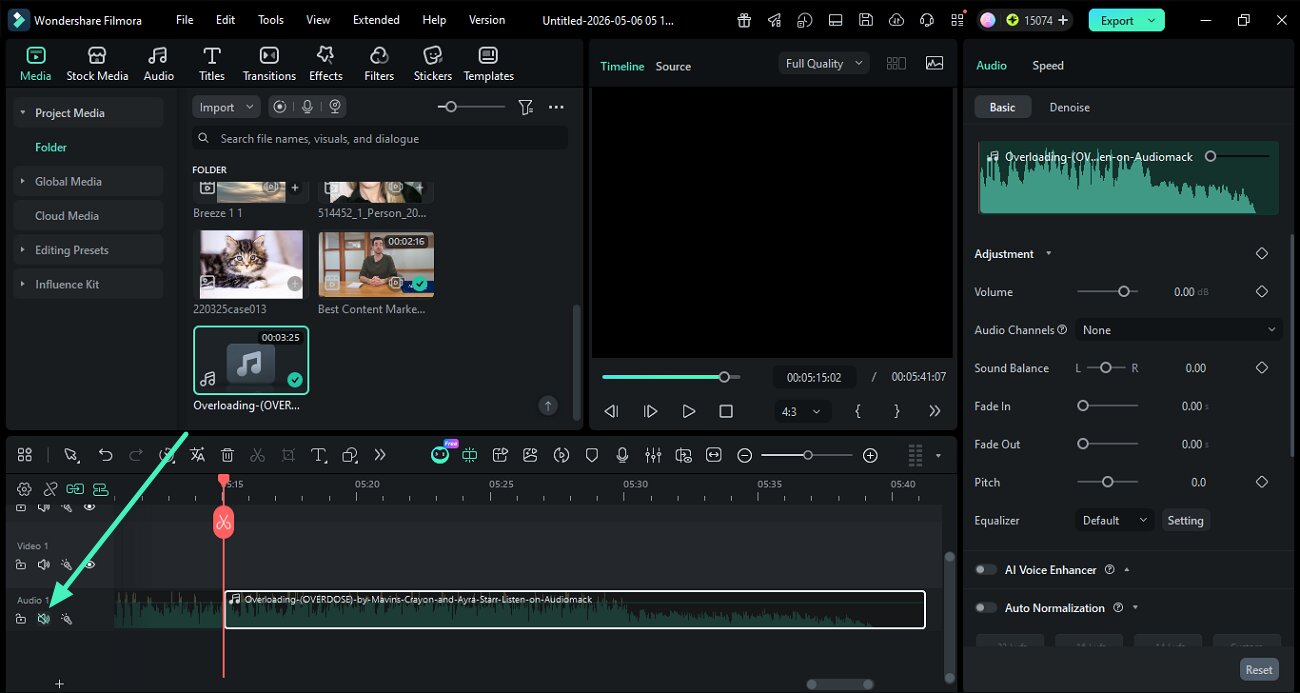This screenshot has height=693, width=1300.
Task: Open the audio mixer icon in timeline toolbar
Action: click(x=653, y=455)
